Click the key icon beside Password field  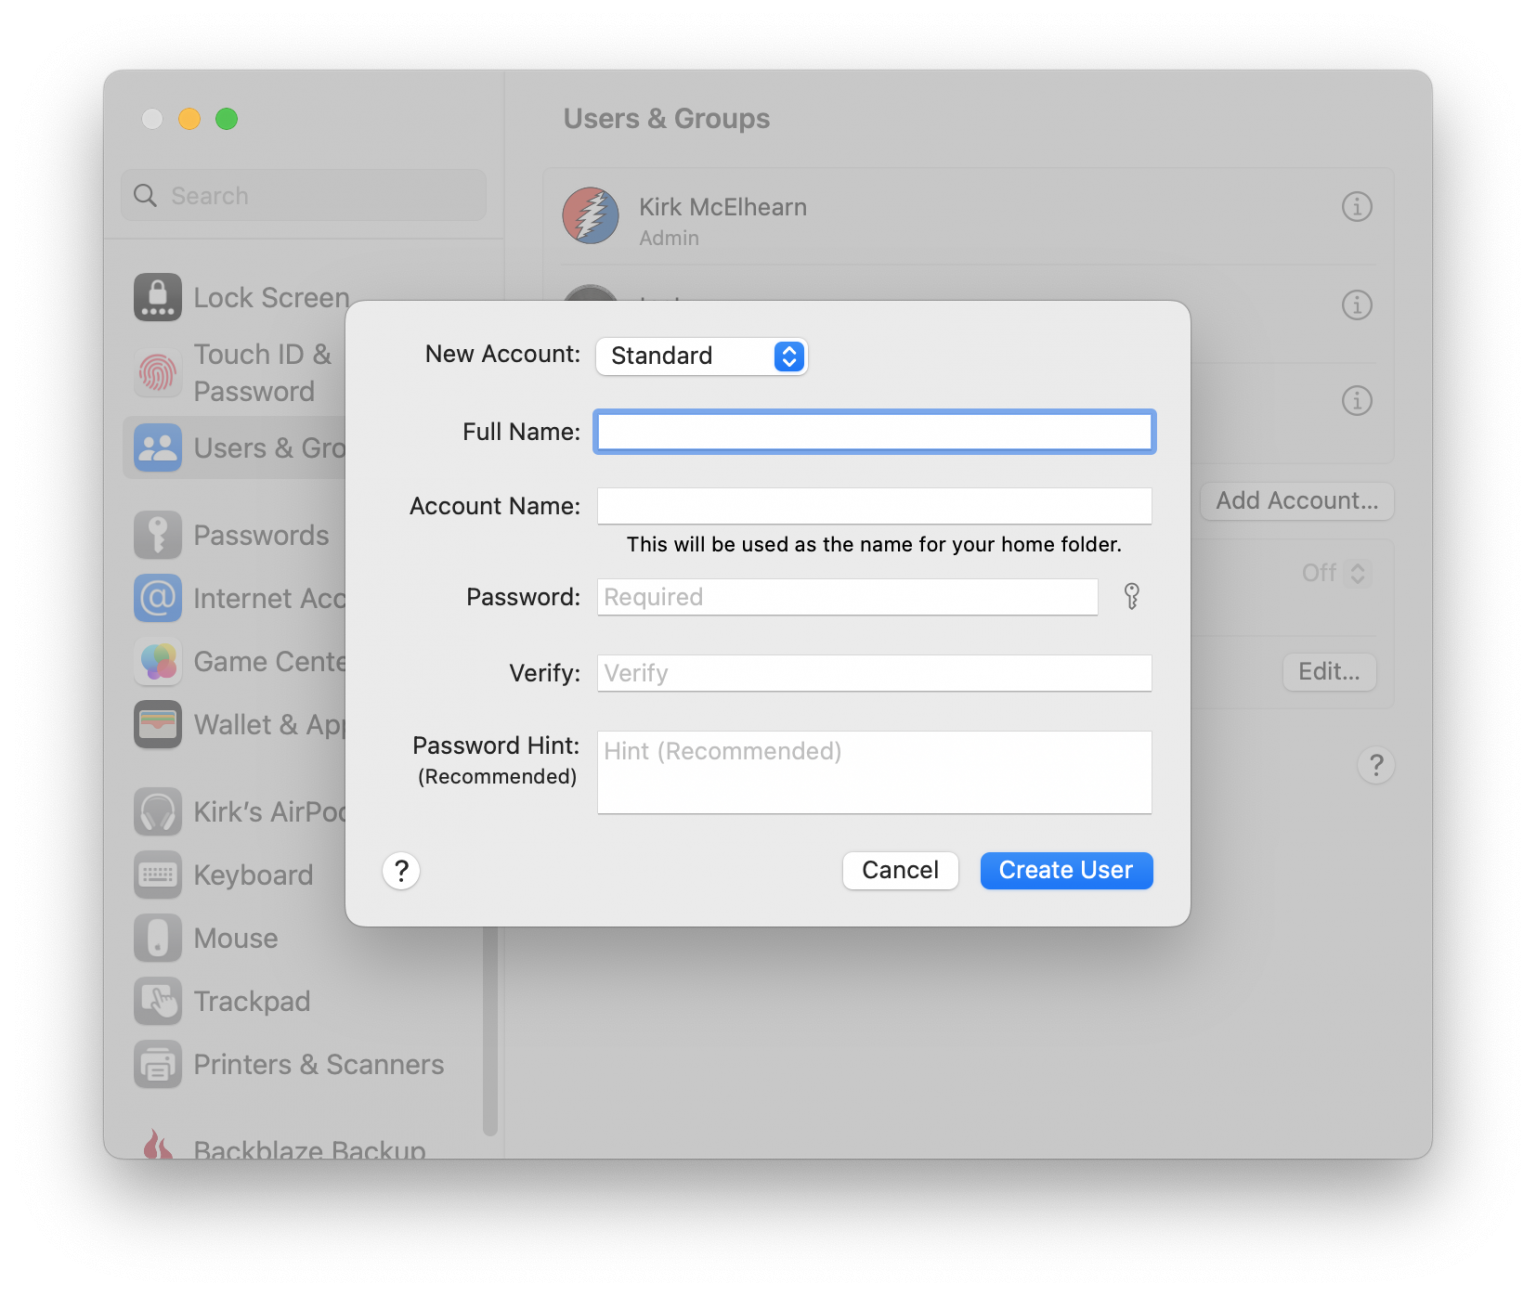1131,597
